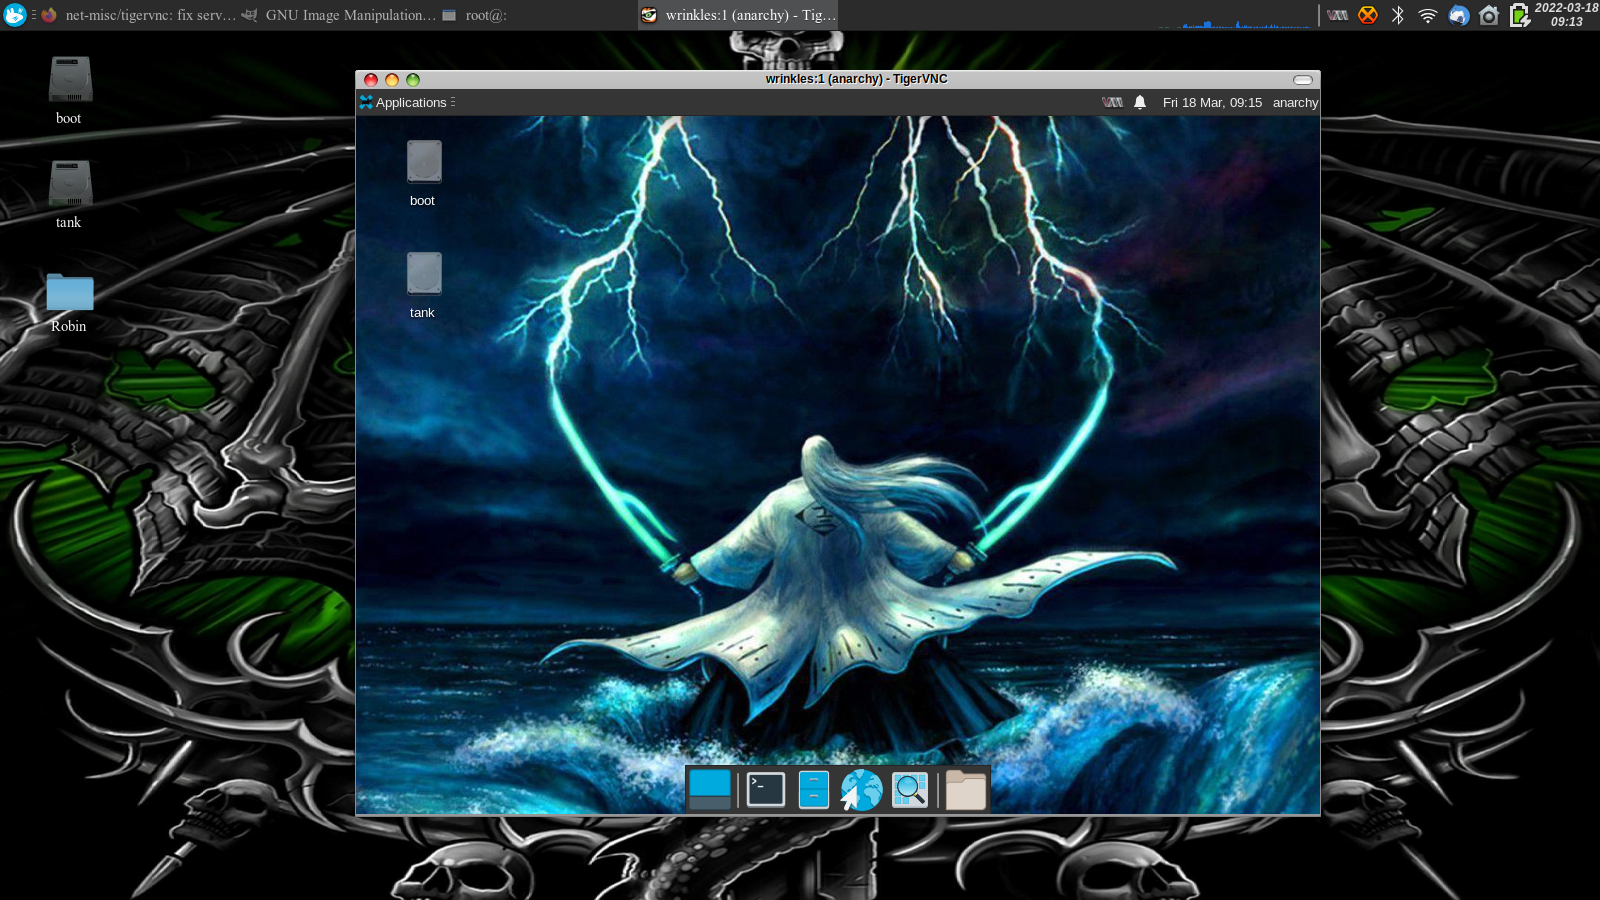Open the Wi-Fi network tray icon
This screenshot has width=1600, height=900.
pos(1428,15)
